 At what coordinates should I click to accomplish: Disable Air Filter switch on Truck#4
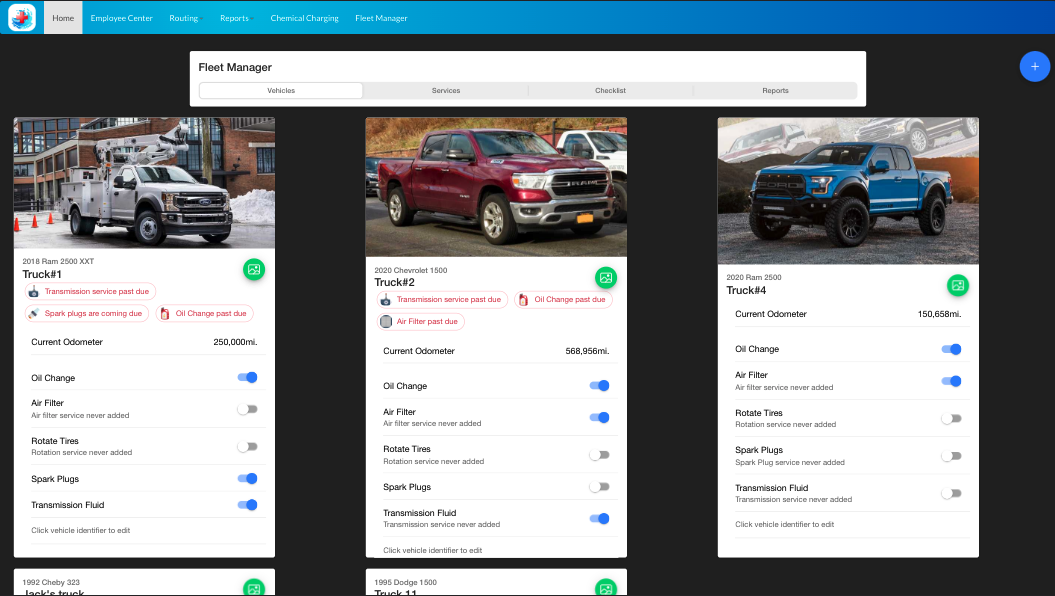951,381
